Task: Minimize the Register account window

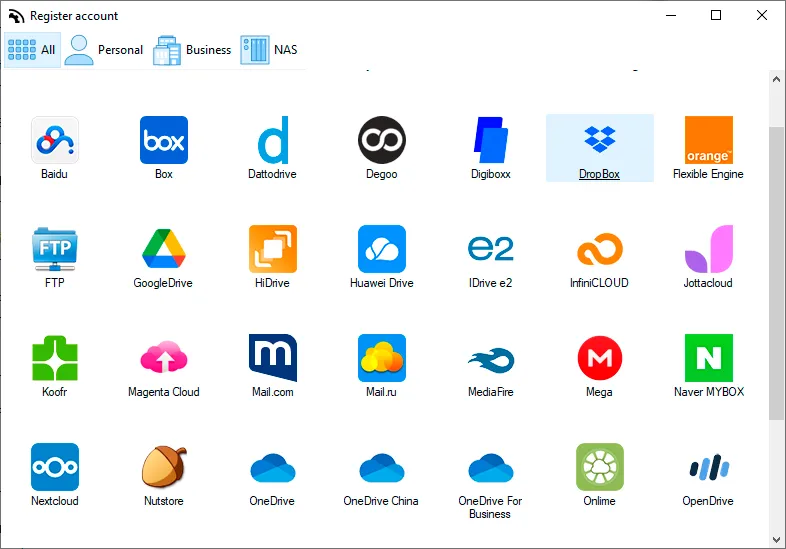Action: click(671, 16)
